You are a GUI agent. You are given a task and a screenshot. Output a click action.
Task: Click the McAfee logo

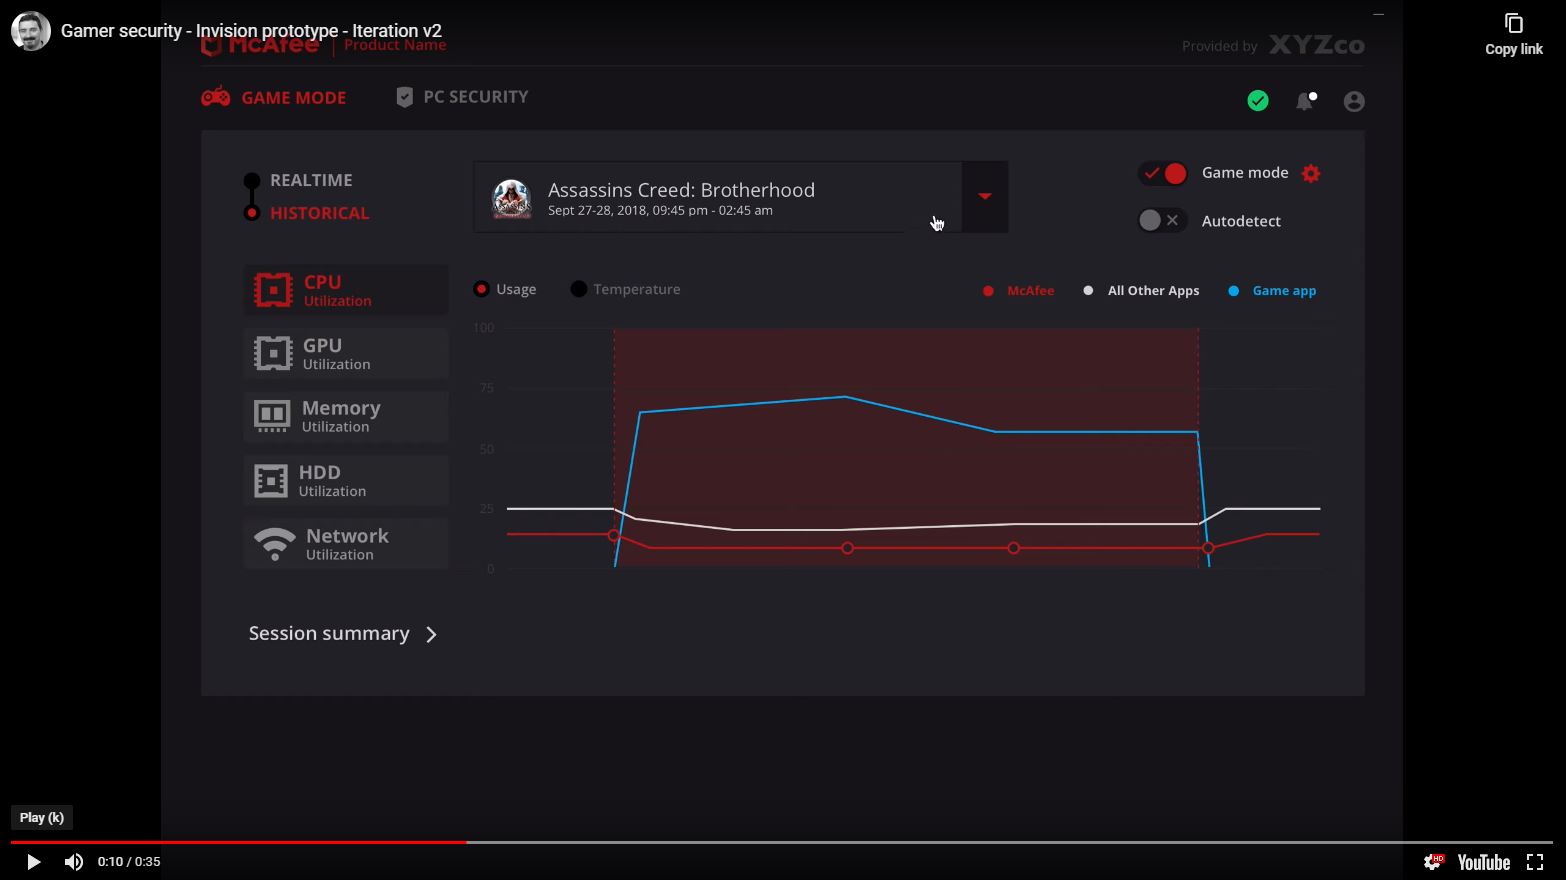point(260,46)
